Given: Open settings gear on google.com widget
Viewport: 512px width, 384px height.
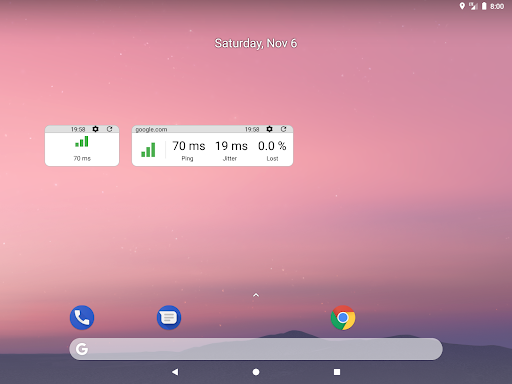Looking at the screenshot, I should [x=269, y=129].
